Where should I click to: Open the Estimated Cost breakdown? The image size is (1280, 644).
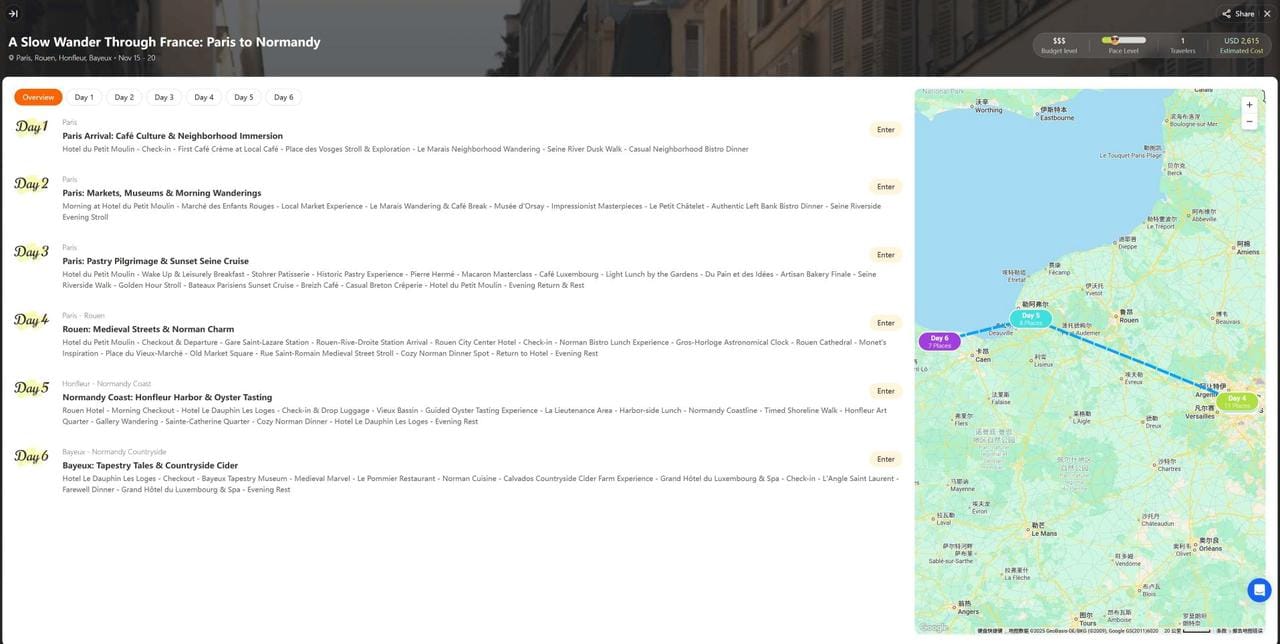(1241, 45)
